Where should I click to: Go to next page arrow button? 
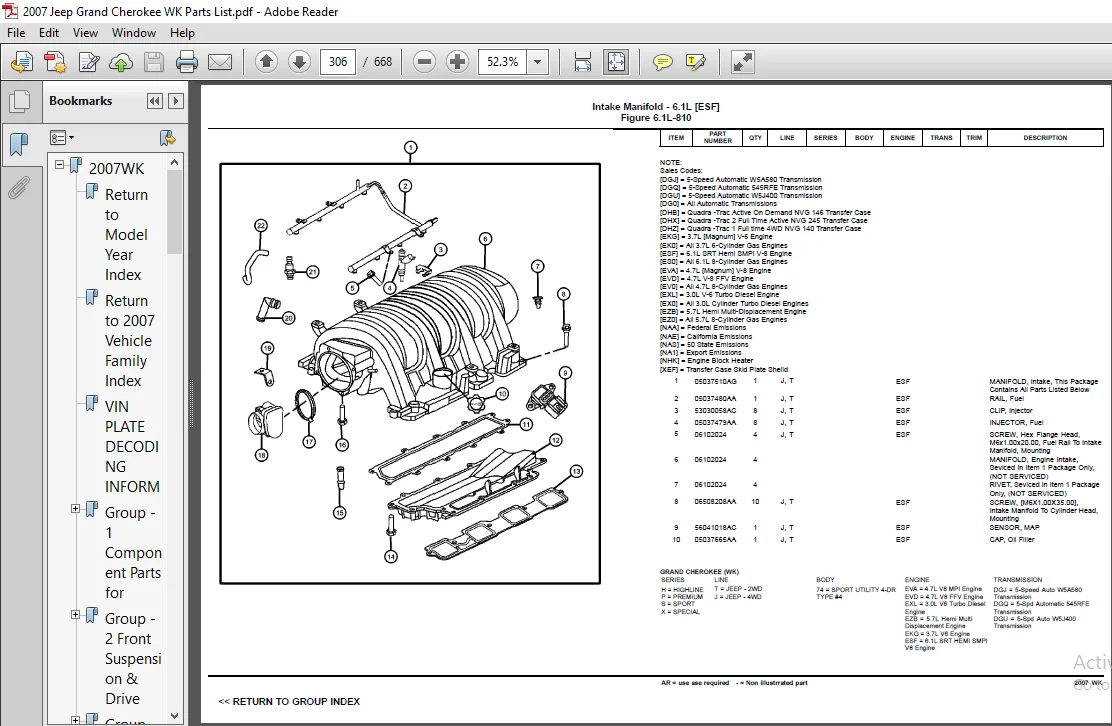coord(299,62)
